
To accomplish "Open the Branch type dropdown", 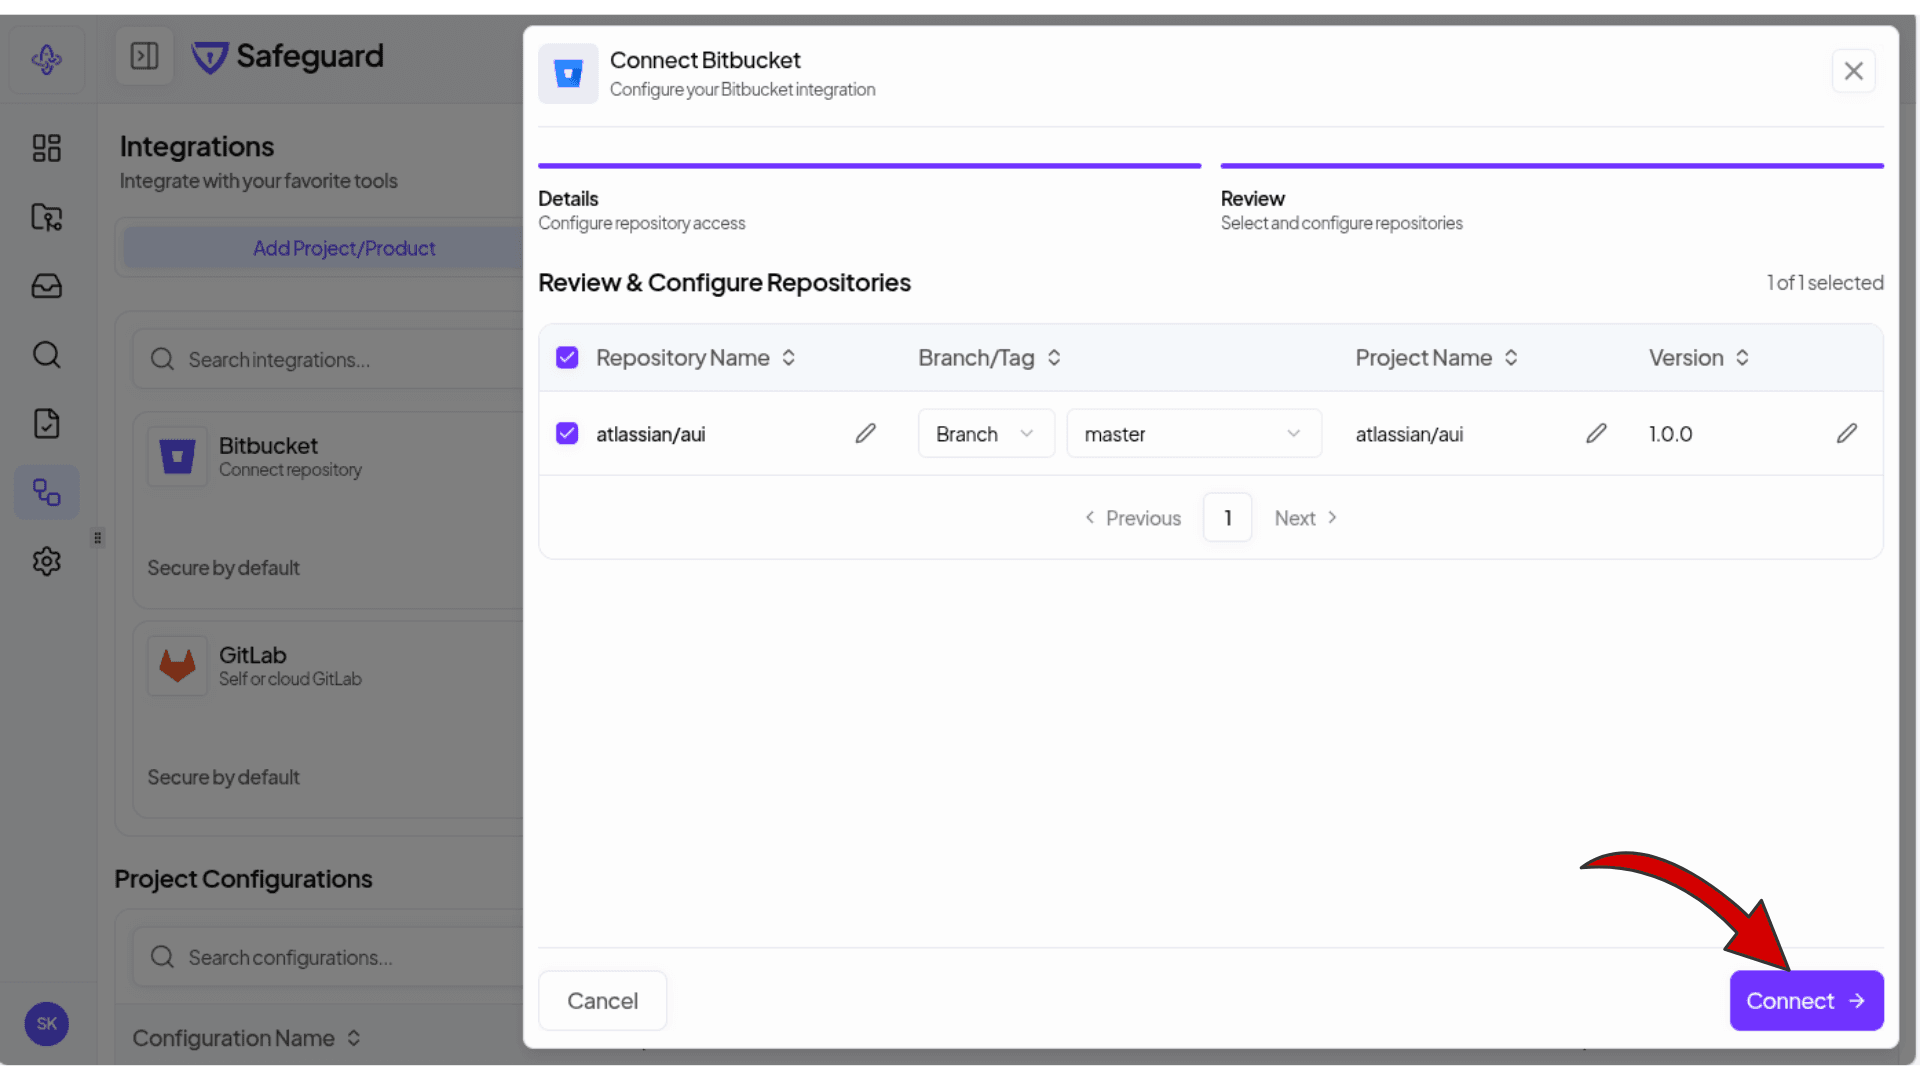I will coord(986,433).
